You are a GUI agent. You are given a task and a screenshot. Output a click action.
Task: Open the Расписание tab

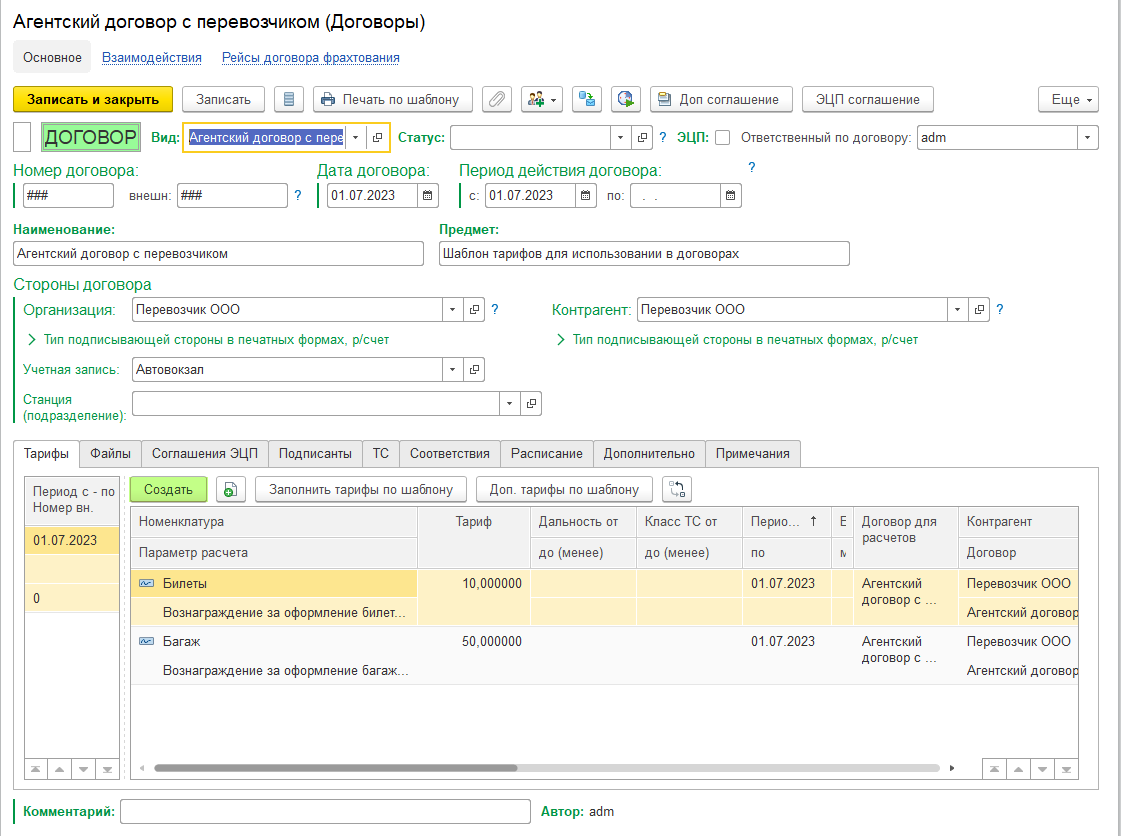pyautogui.click(x=546, y=453)
